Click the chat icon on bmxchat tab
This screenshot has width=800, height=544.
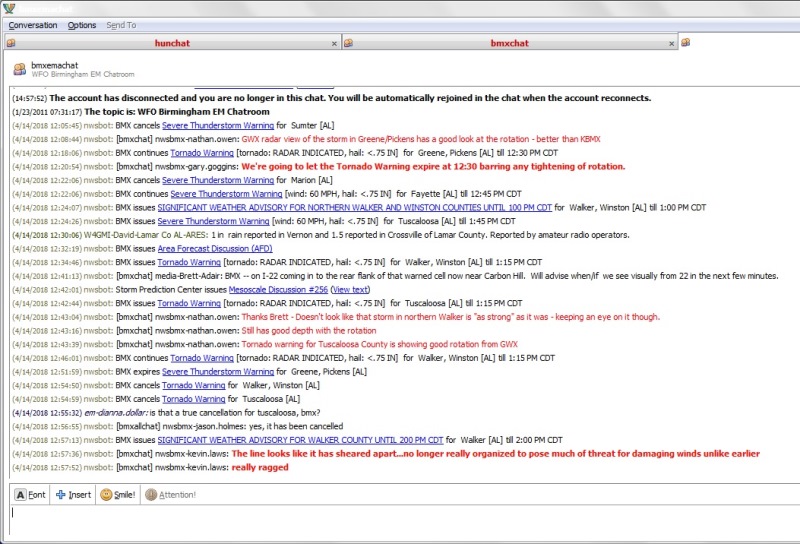[x=349, y=44]
